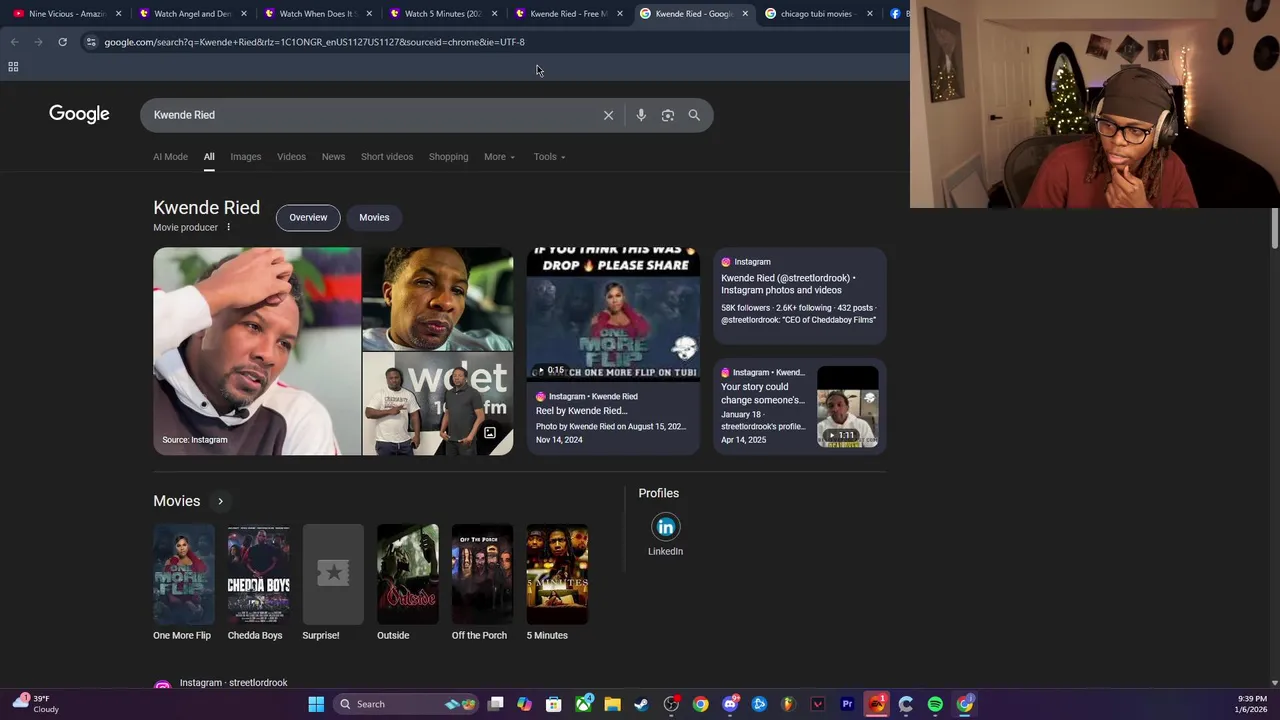Start voice search with the microphone icon
1280x720 pixels.
coord(641,115)
